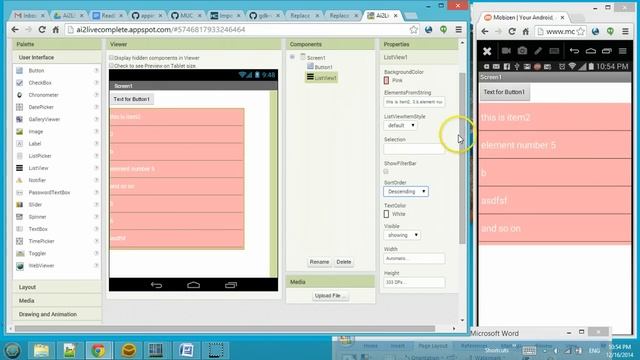The image size is (640, 360).
Task: Open the Mobizen toolbar menu icon
Action: point(622,51)
